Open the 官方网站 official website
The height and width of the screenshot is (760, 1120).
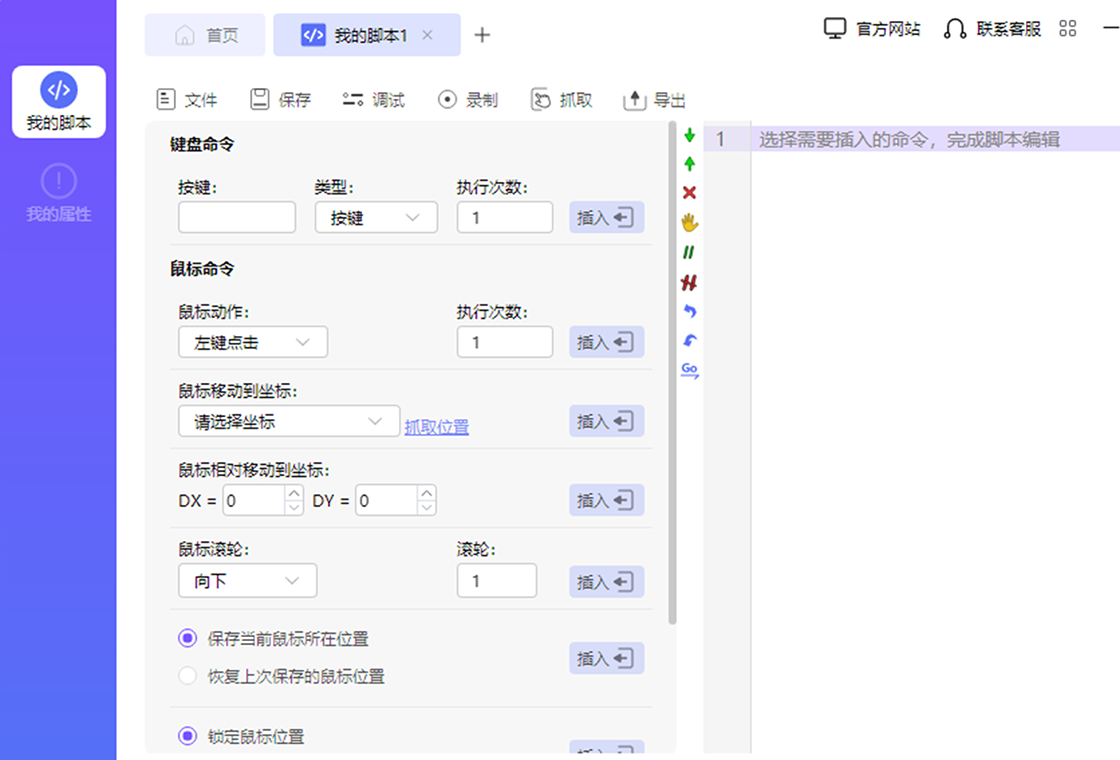tap(872, 29)
